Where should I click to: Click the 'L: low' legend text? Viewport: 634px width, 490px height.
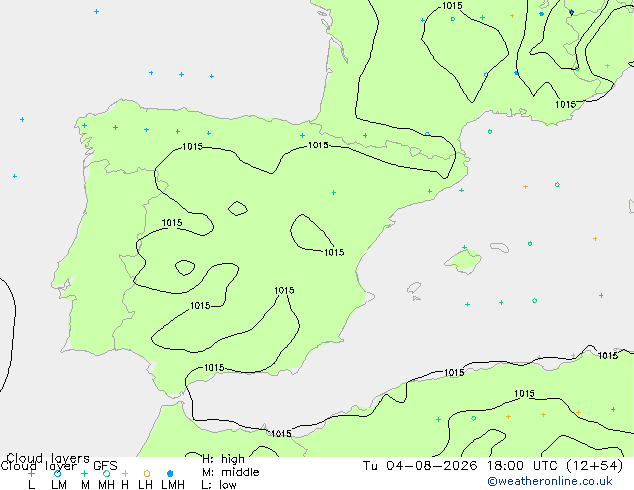click(219, 484)
